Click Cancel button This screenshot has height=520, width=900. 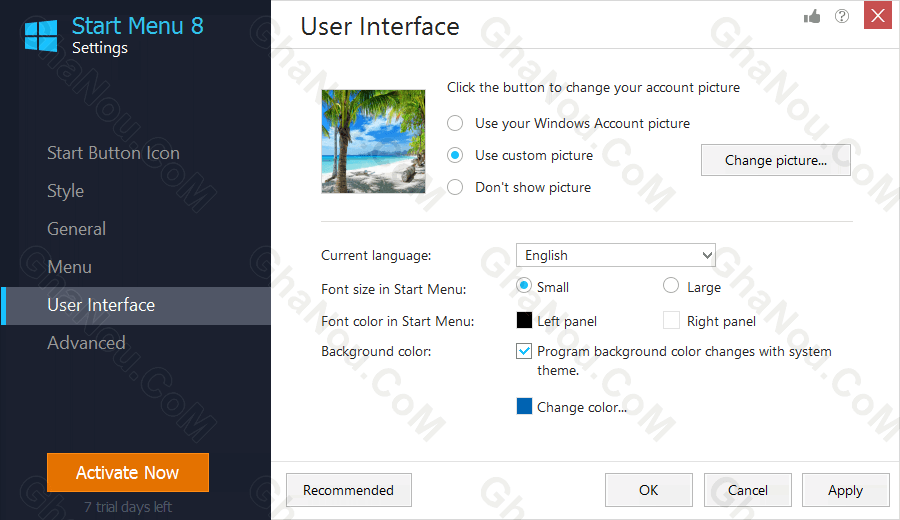747,490
